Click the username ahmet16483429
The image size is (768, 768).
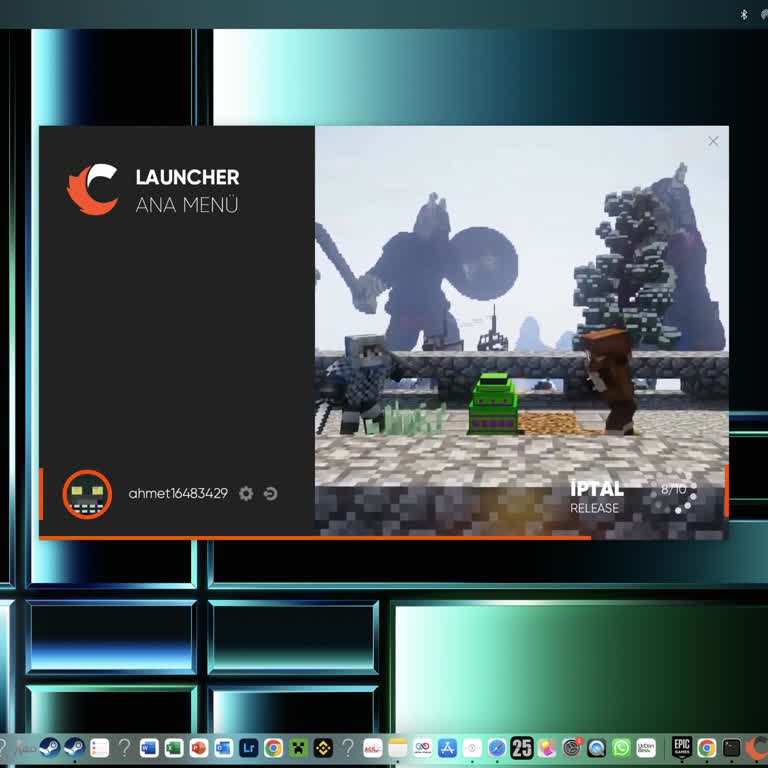[x=178, y=493]
